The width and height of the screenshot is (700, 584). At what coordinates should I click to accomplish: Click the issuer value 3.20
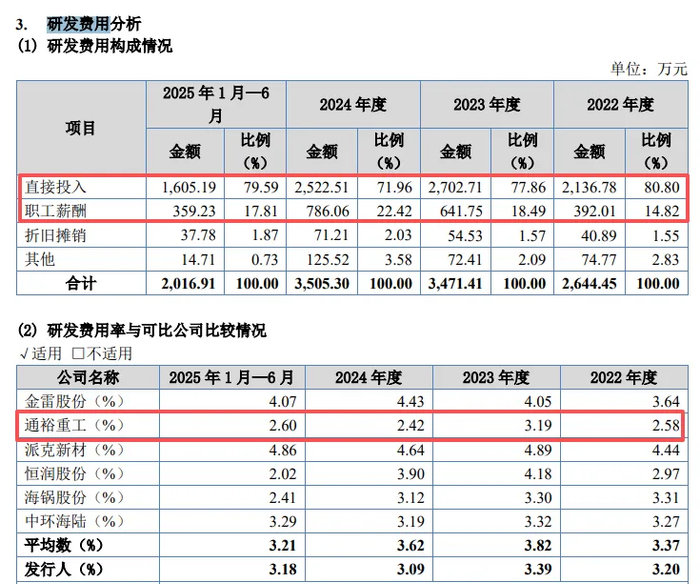tap(666, 569)
